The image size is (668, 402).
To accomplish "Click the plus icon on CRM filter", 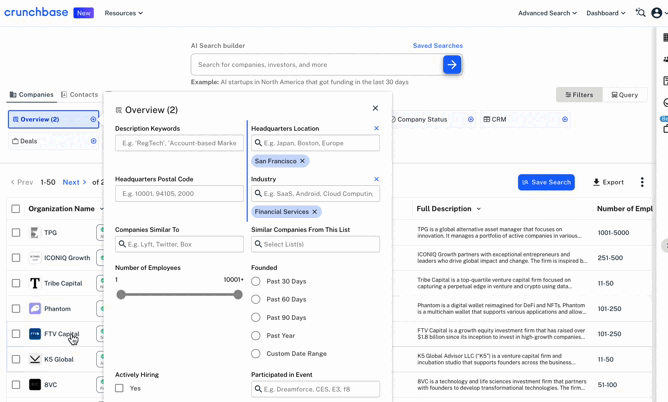I will (565, 119).
